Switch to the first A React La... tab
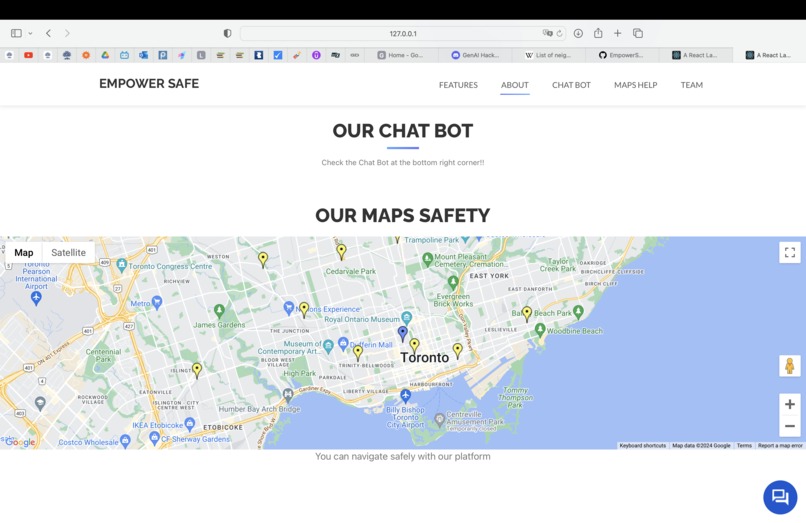This screenshot has height=523, width=806. 695,55
